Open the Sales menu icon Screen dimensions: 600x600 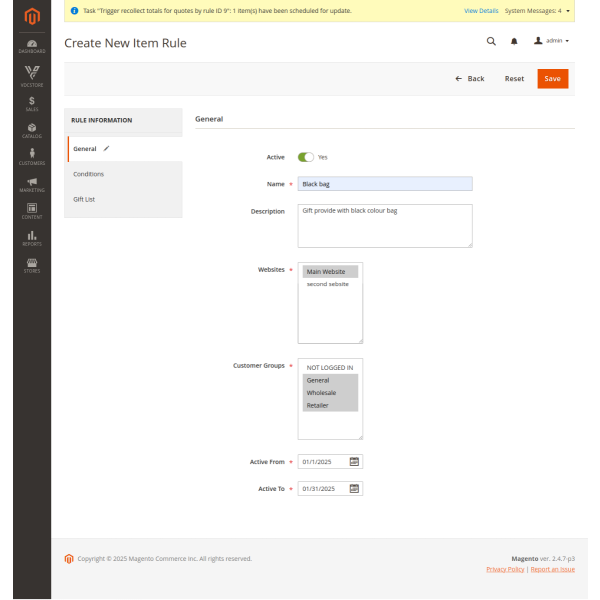[32, 103]
